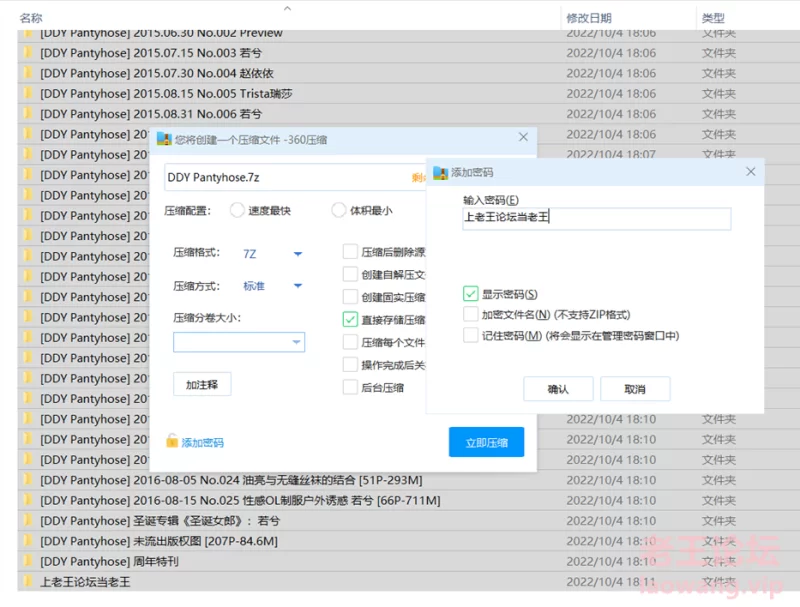Screen dimensions: 800x607
Task: Click the archive name field DDY Pantyhose.7z
Action: point(295,177)
